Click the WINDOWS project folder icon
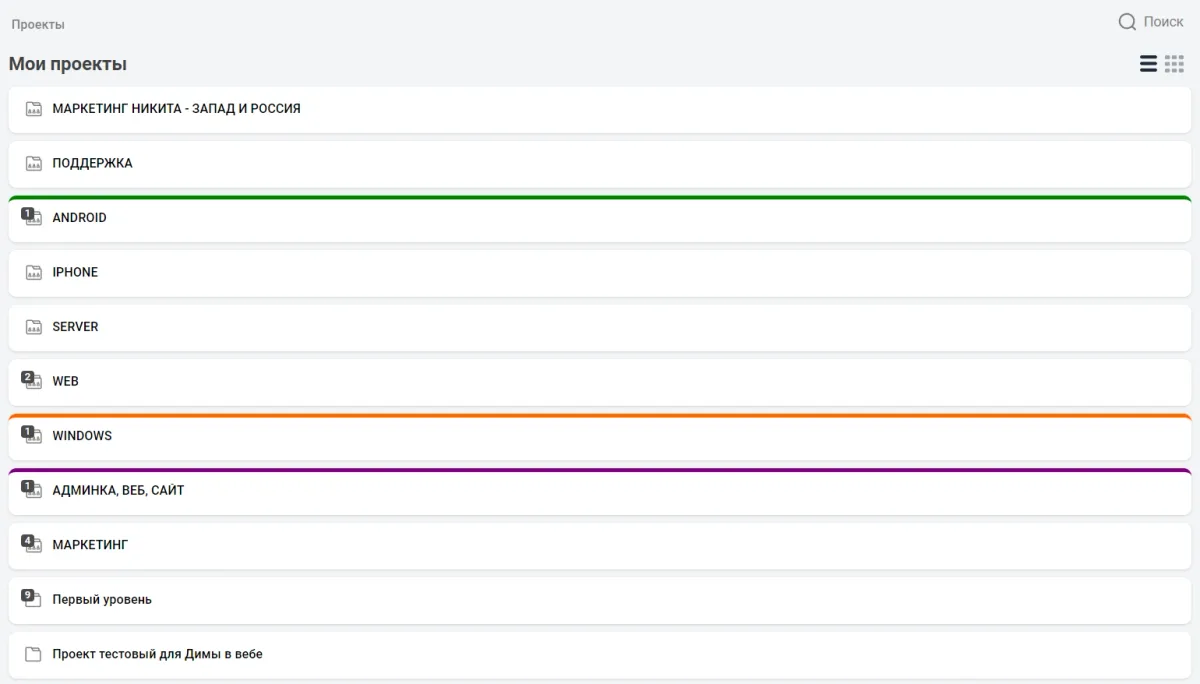This screenshot has height=684, width=1200. [33, 436]
